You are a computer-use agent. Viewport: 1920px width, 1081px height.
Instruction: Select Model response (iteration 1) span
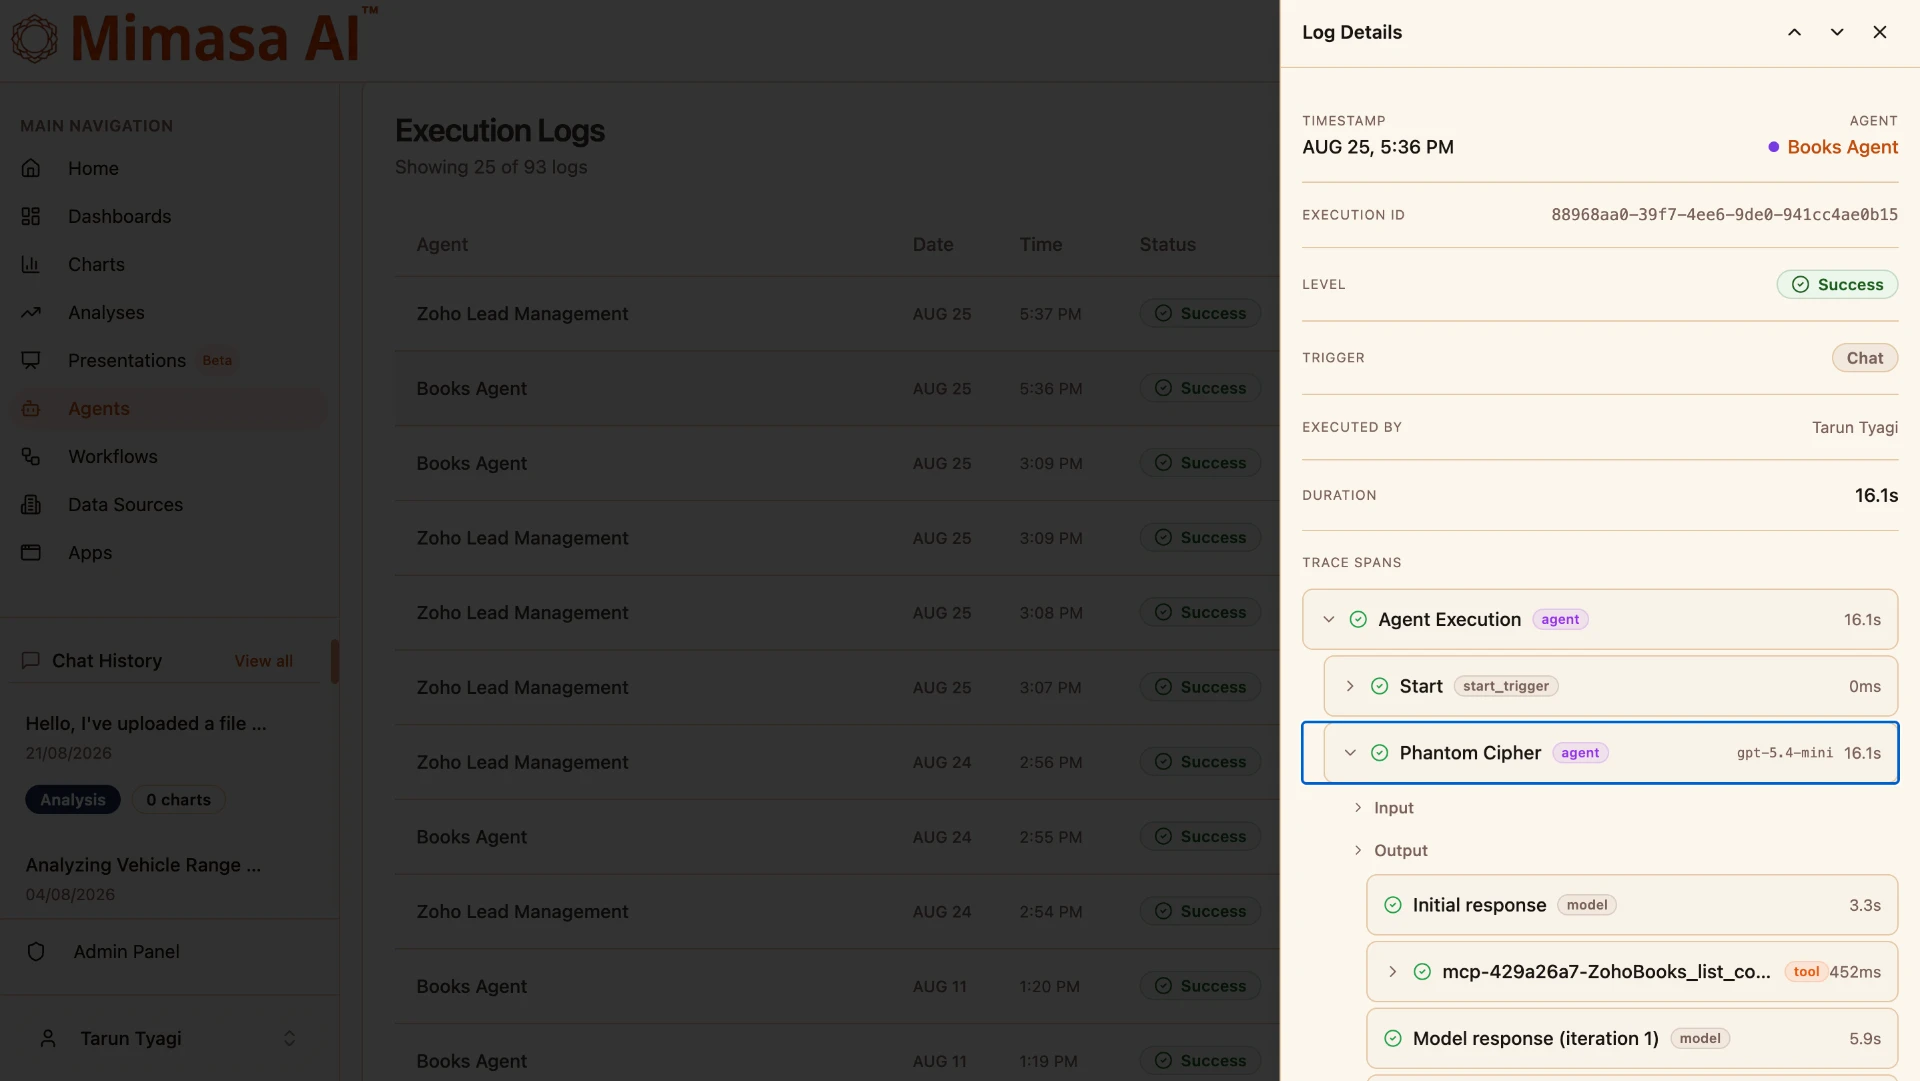pos(1631,1039)
